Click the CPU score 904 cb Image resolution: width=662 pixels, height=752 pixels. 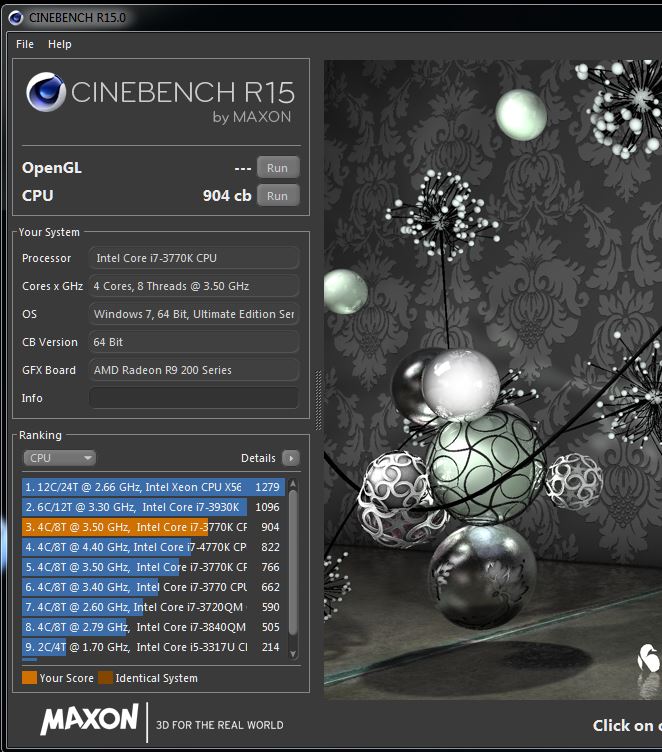227,196
